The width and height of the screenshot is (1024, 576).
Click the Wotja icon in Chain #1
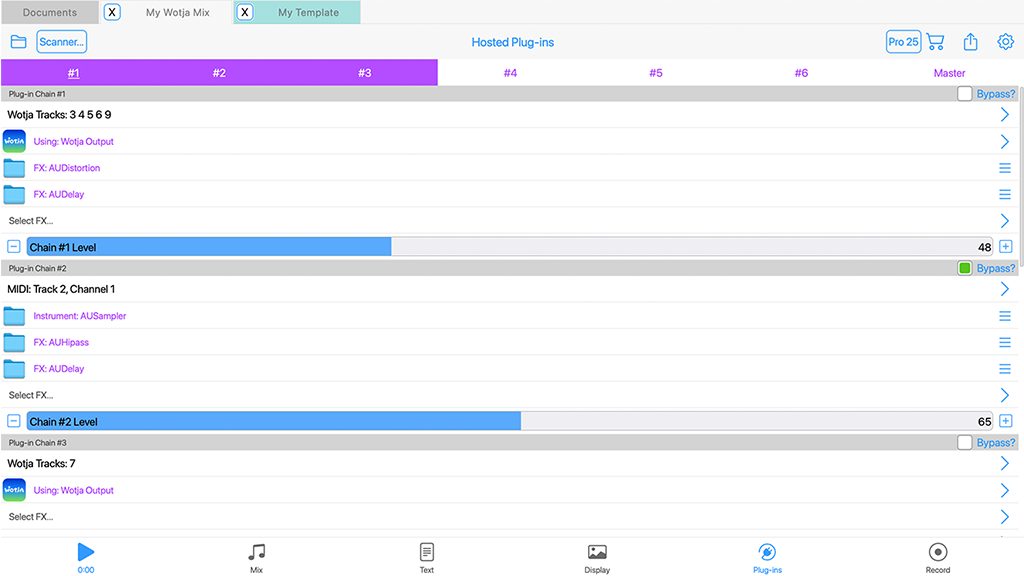point(14,142)
